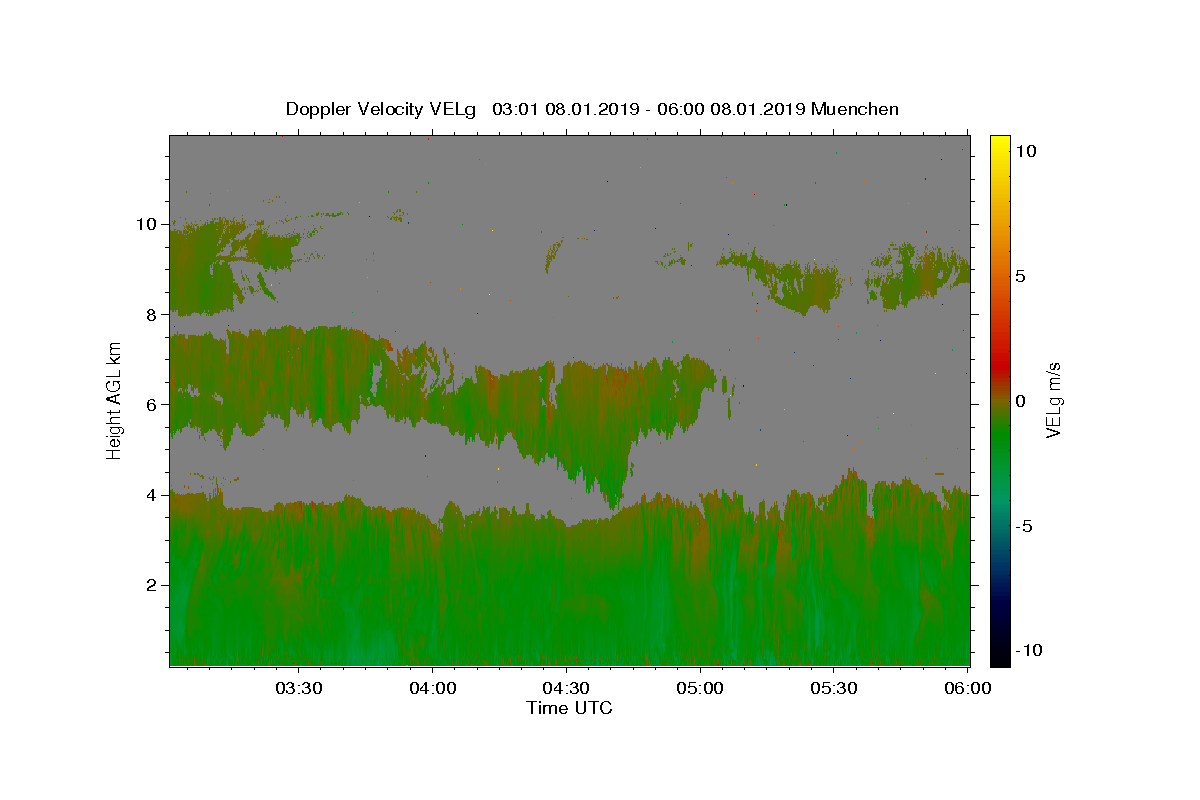
Task: Click the 04:00 time tick label
Action: click(x=433, y=688)
